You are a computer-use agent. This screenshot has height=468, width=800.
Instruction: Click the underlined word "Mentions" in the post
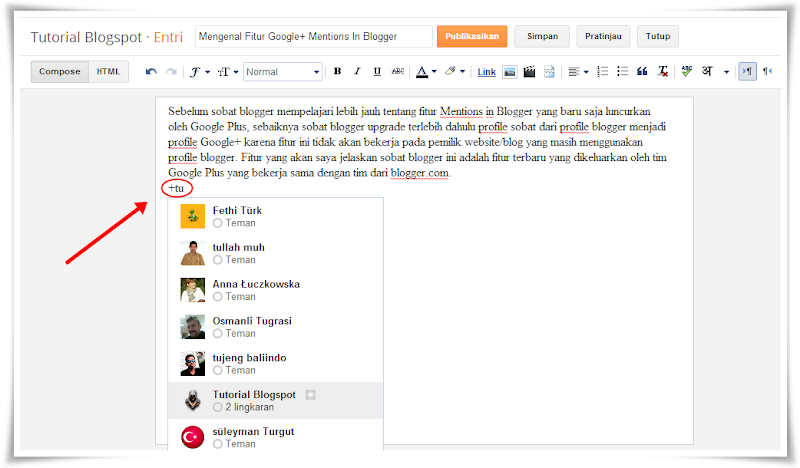click(x=461, y=111)
